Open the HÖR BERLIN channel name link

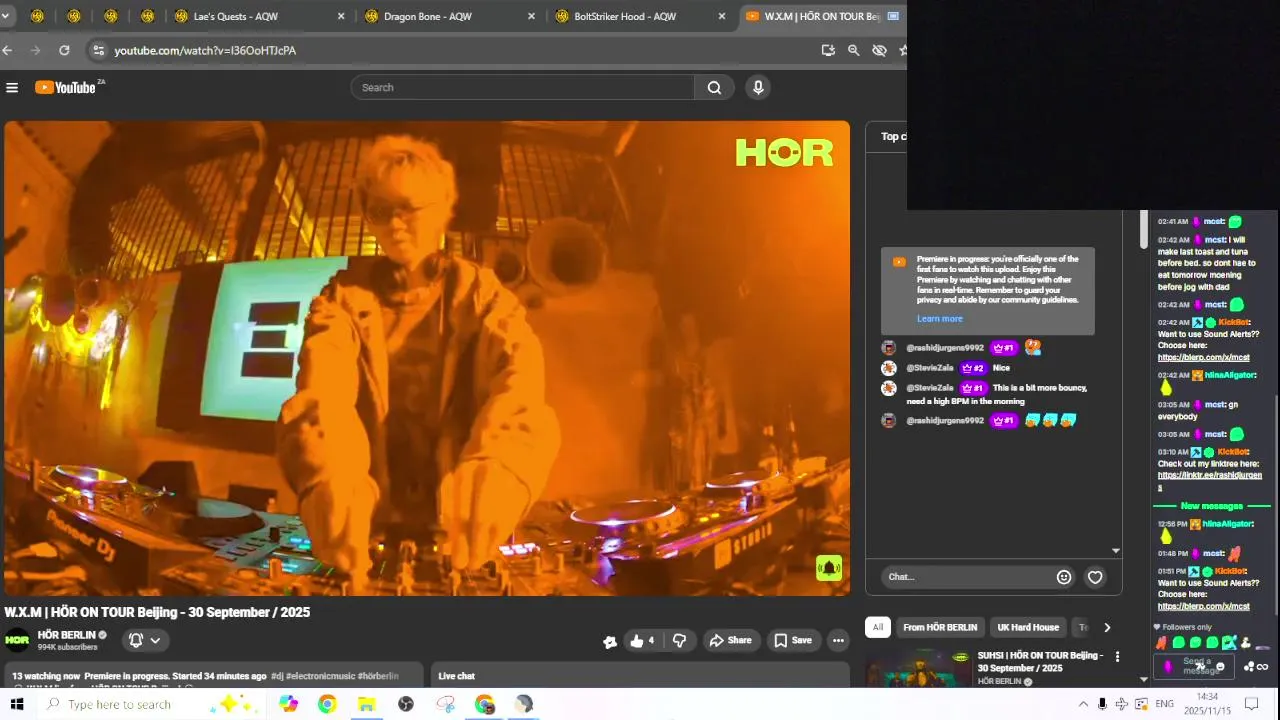[66, 635]
